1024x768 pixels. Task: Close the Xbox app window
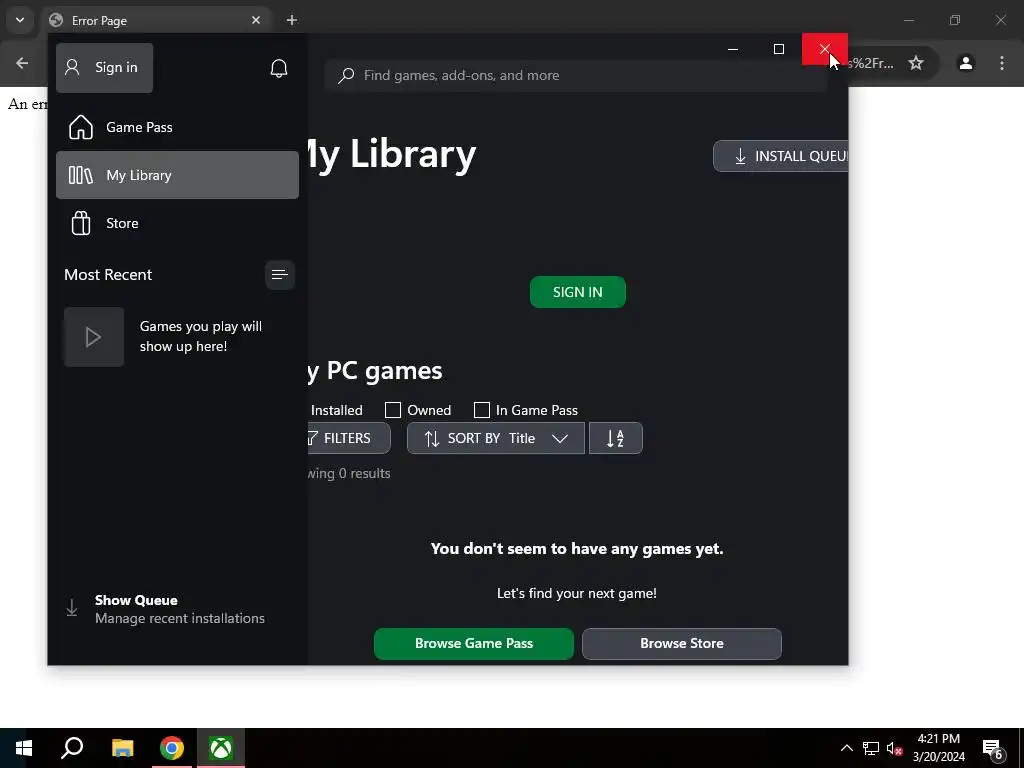[825, 49]
